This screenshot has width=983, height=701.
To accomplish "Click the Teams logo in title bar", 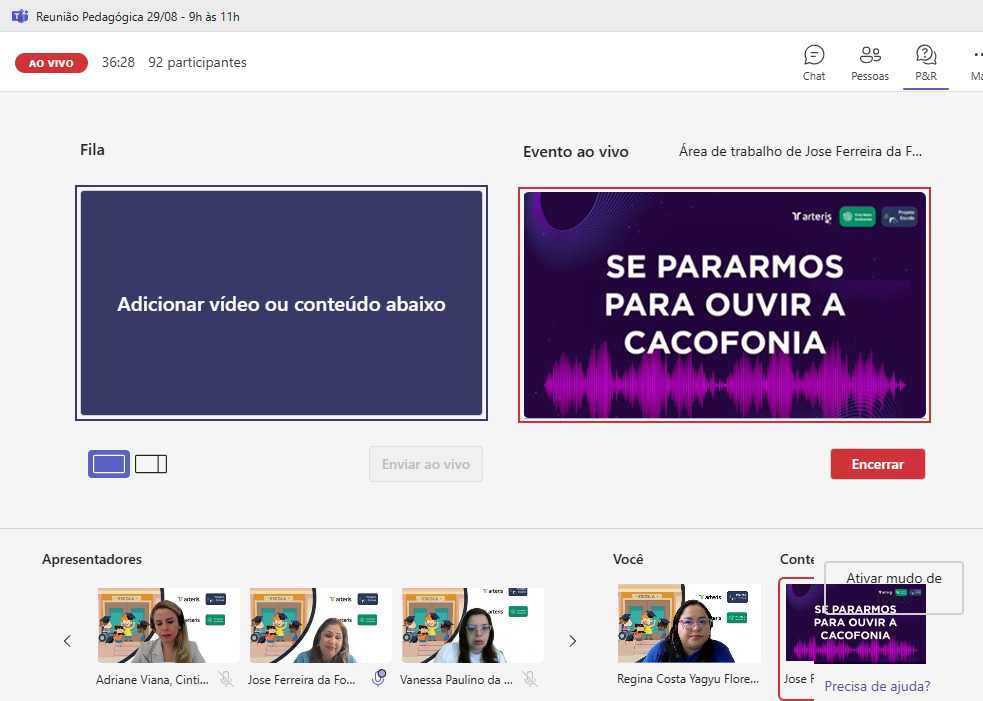I will pyautogui.click(x=18, y=16).
